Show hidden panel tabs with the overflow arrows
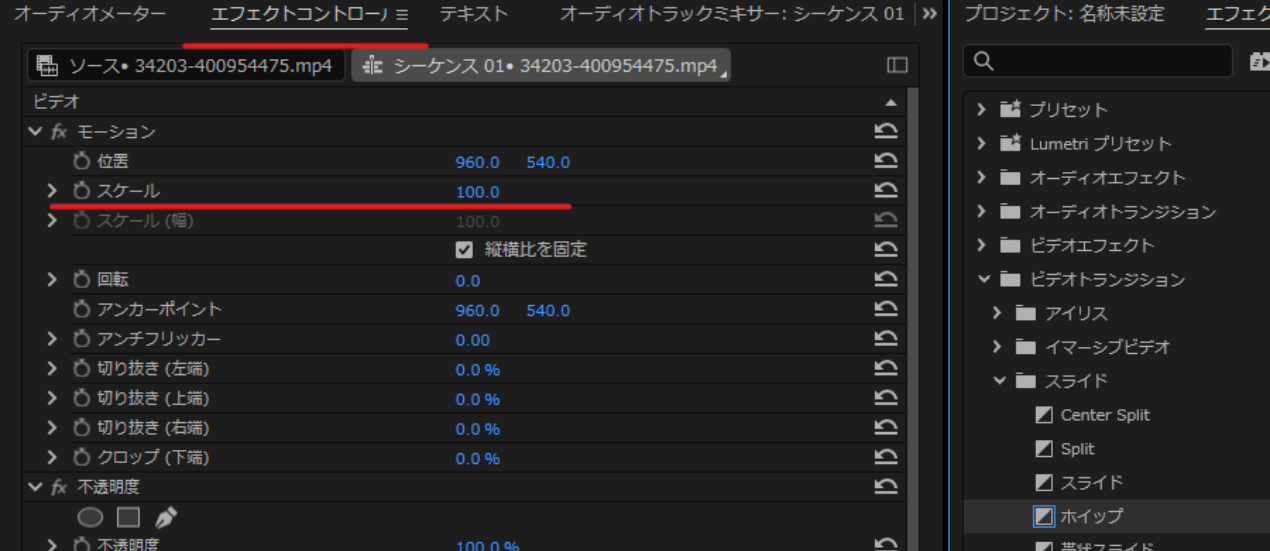The image size is (1270, 551). point(929,14)
